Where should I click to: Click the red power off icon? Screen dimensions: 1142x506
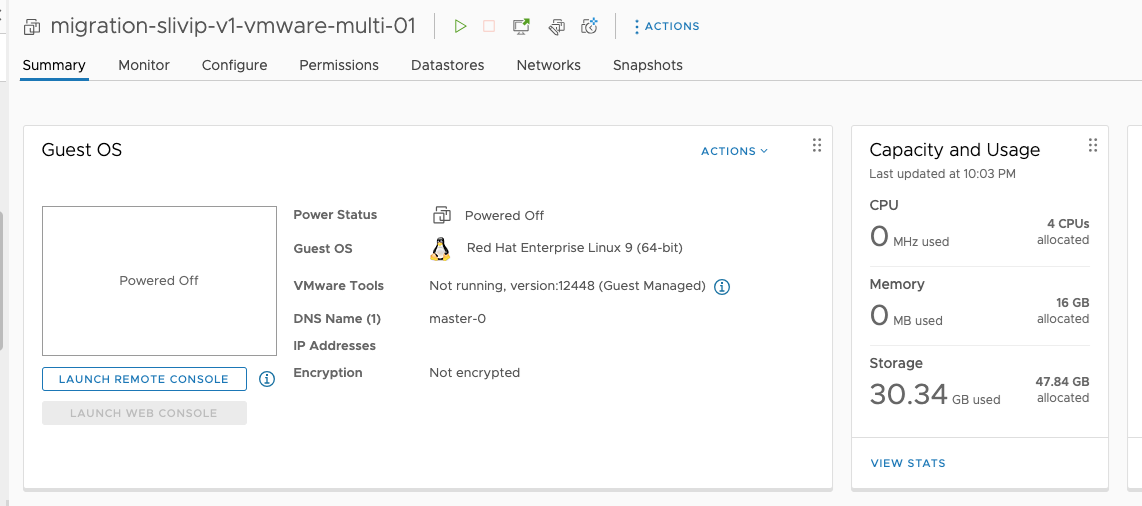coord(489,27)
